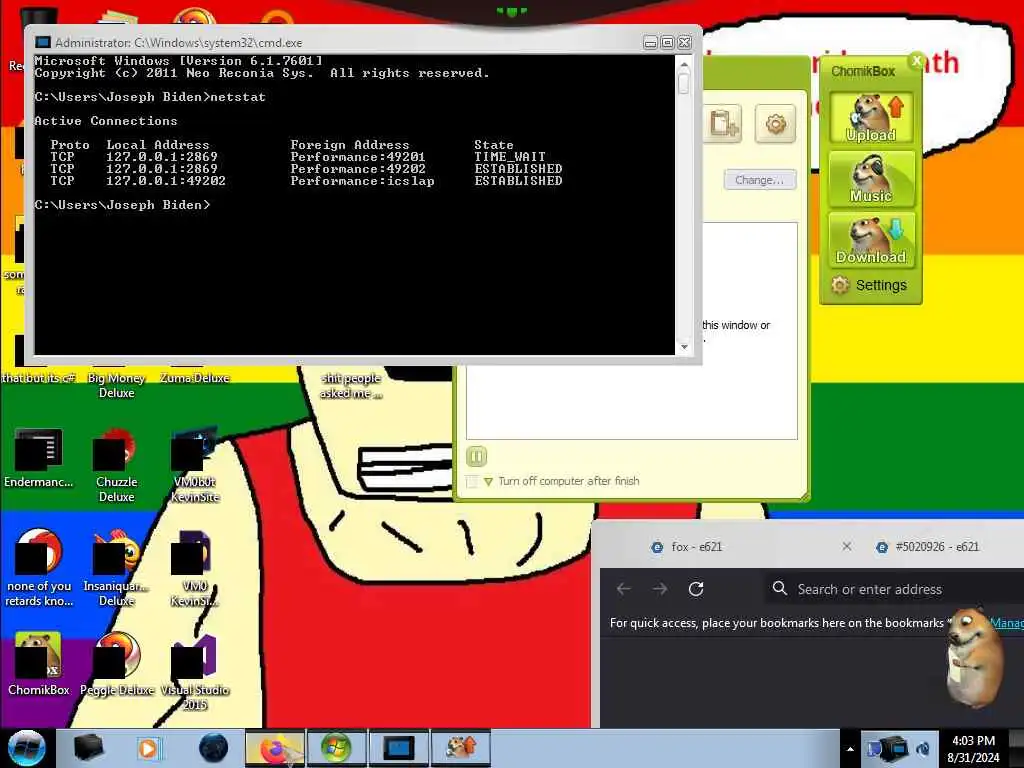Click the Windows flag taskbar icon
This screenshot has width=1024, height=768.
pos(336,748)
